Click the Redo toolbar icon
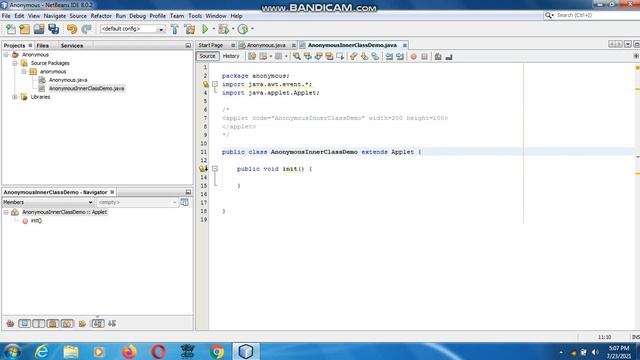Viewport: 640px width, 360px height. [86, 29]
